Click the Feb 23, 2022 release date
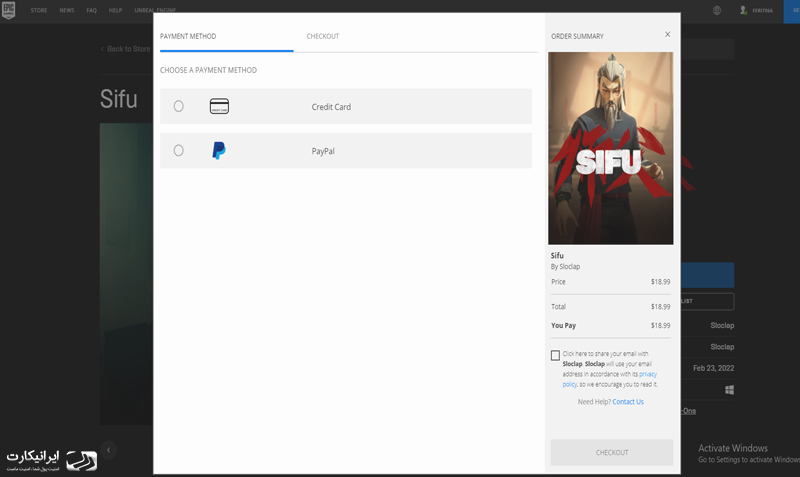The height and width of the screenshot is (477, 800). (713, 368)
